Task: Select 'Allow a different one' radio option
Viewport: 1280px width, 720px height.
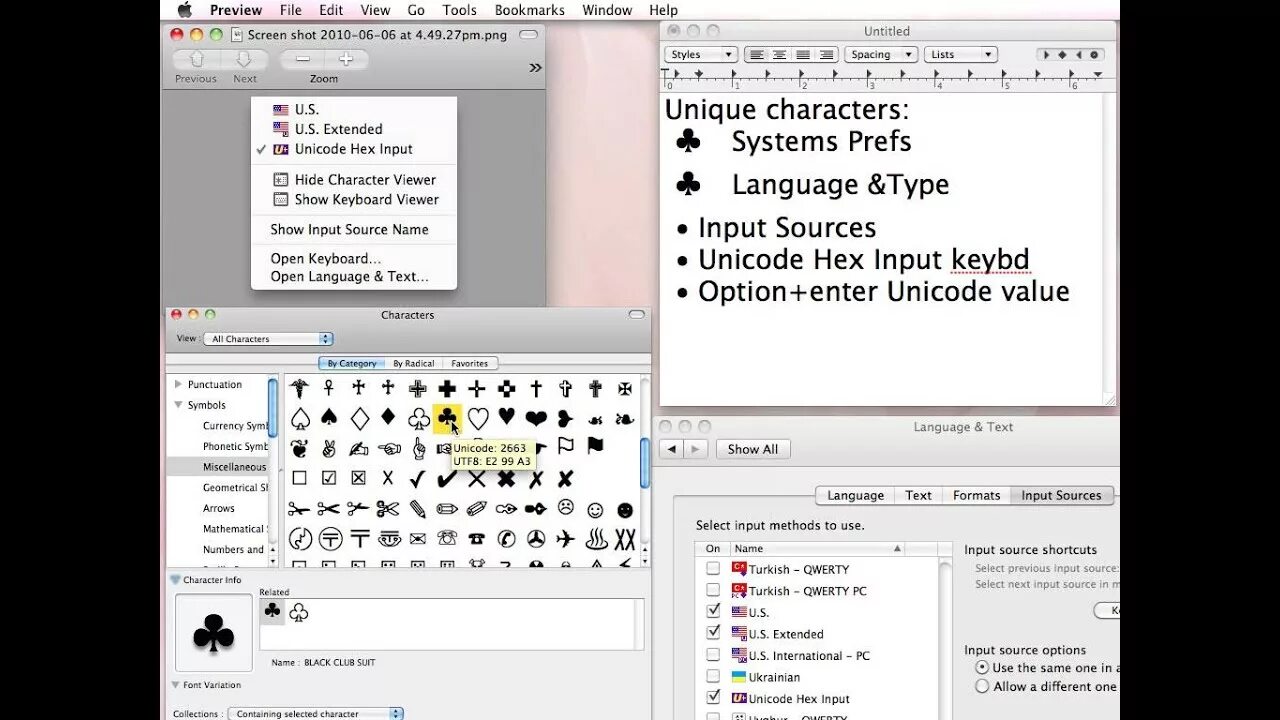Action: 982,686
